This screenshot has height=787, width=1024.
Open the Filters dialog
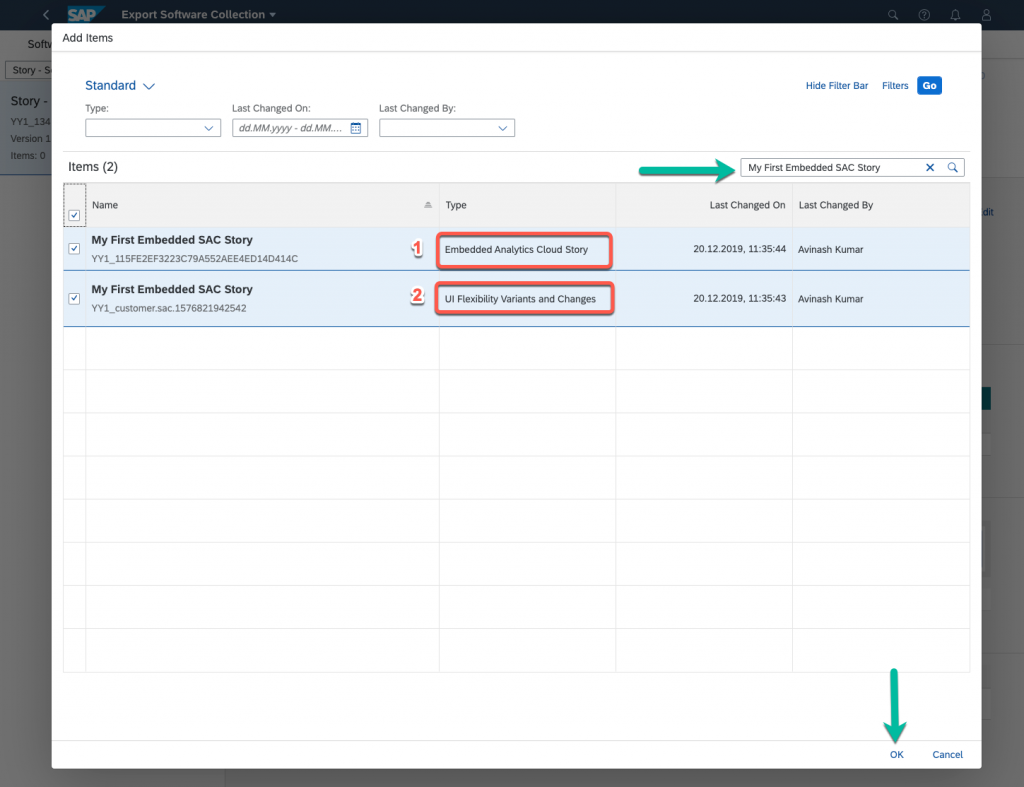pos(895,86)
